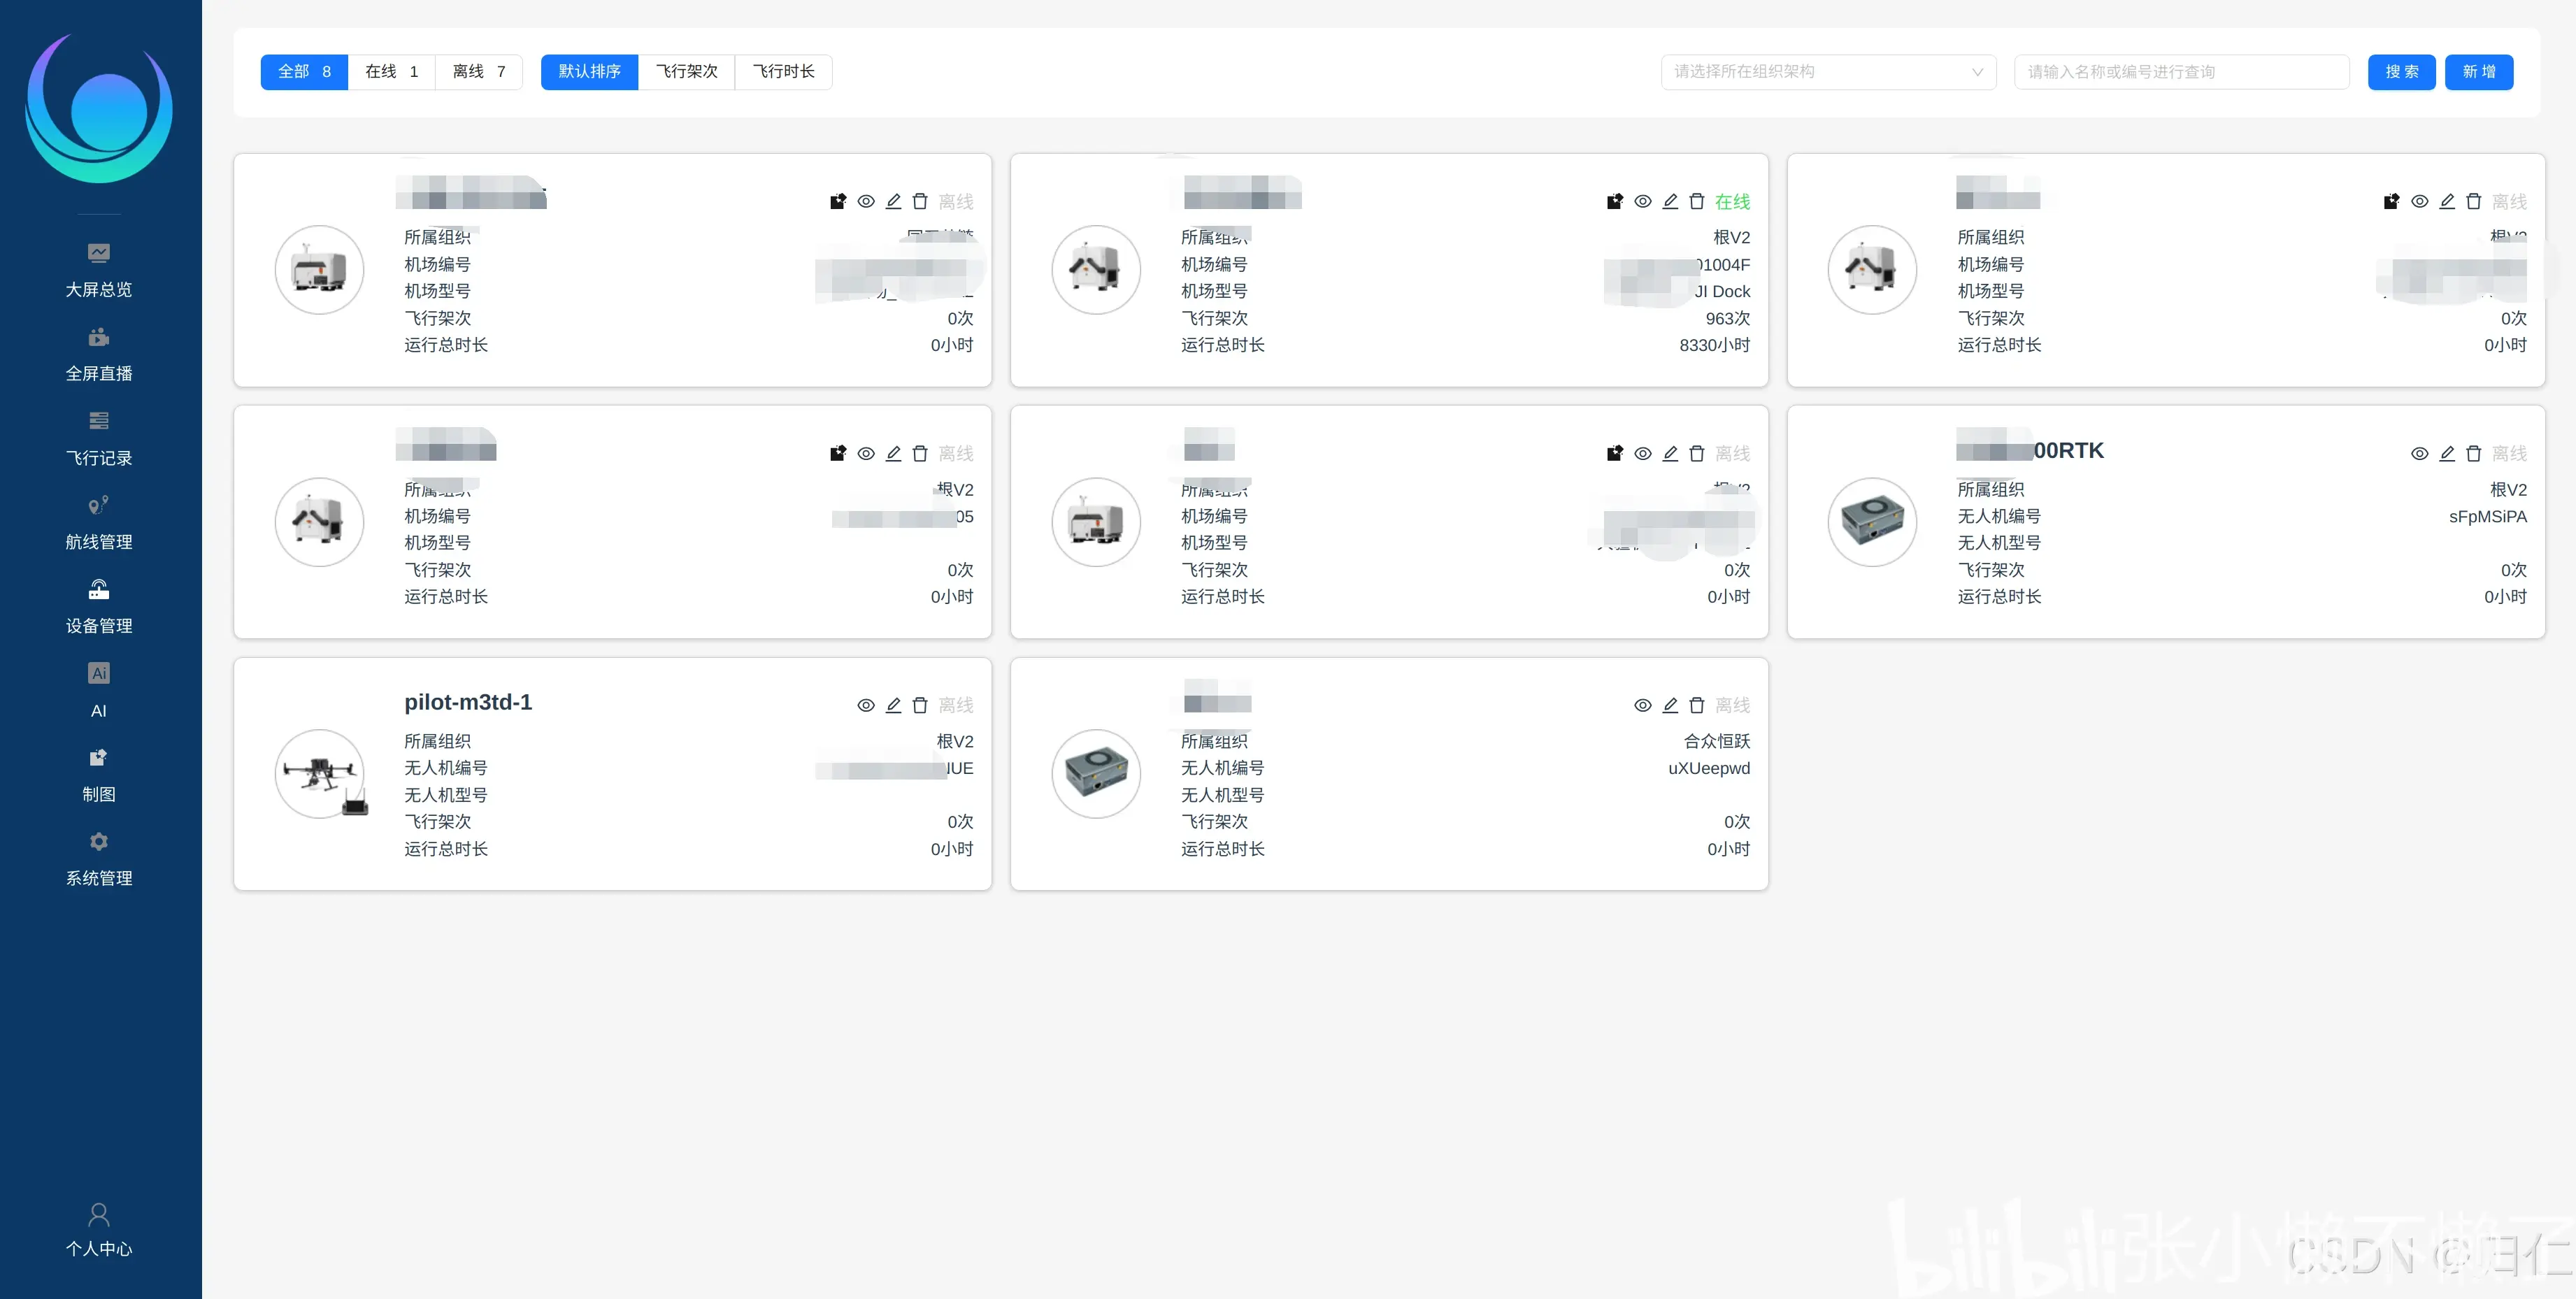Screen dimensions: 2576x1299
Task: Click the green 在线 status label
Action: [x=1732, y=202]
